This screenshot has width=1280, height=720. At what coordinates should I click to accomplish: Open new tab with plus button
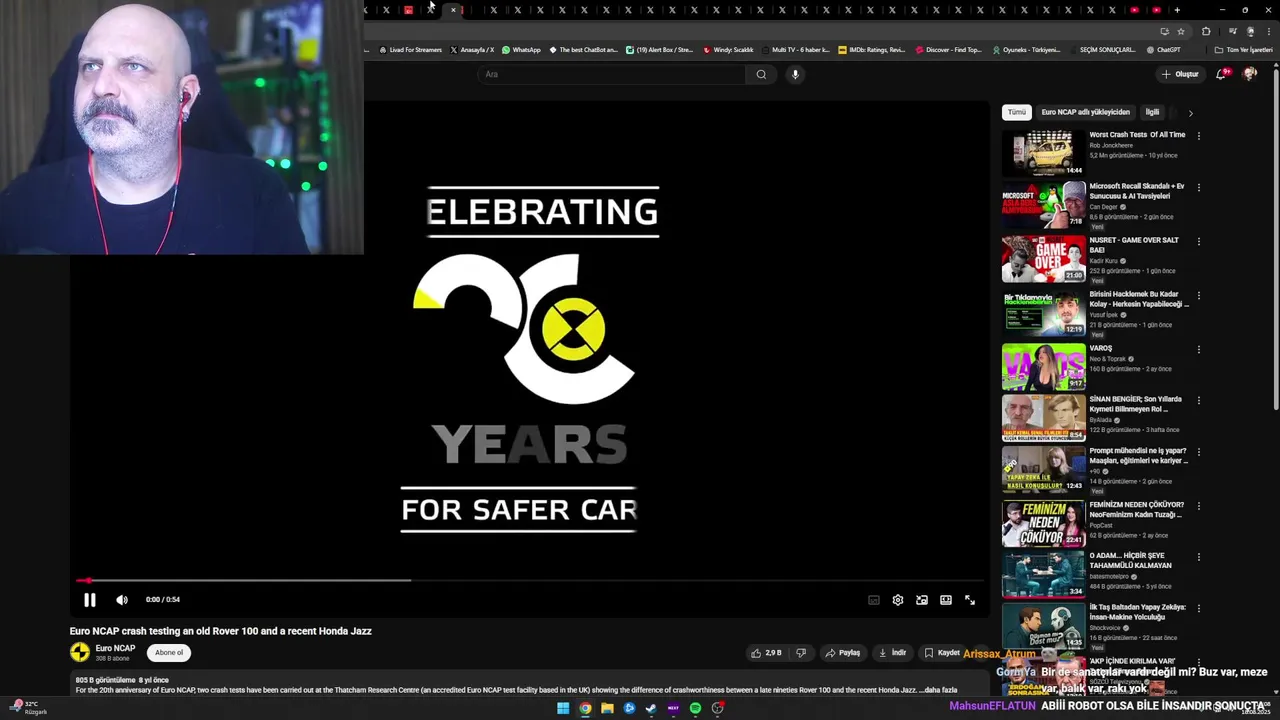[x=1177, y=10]
